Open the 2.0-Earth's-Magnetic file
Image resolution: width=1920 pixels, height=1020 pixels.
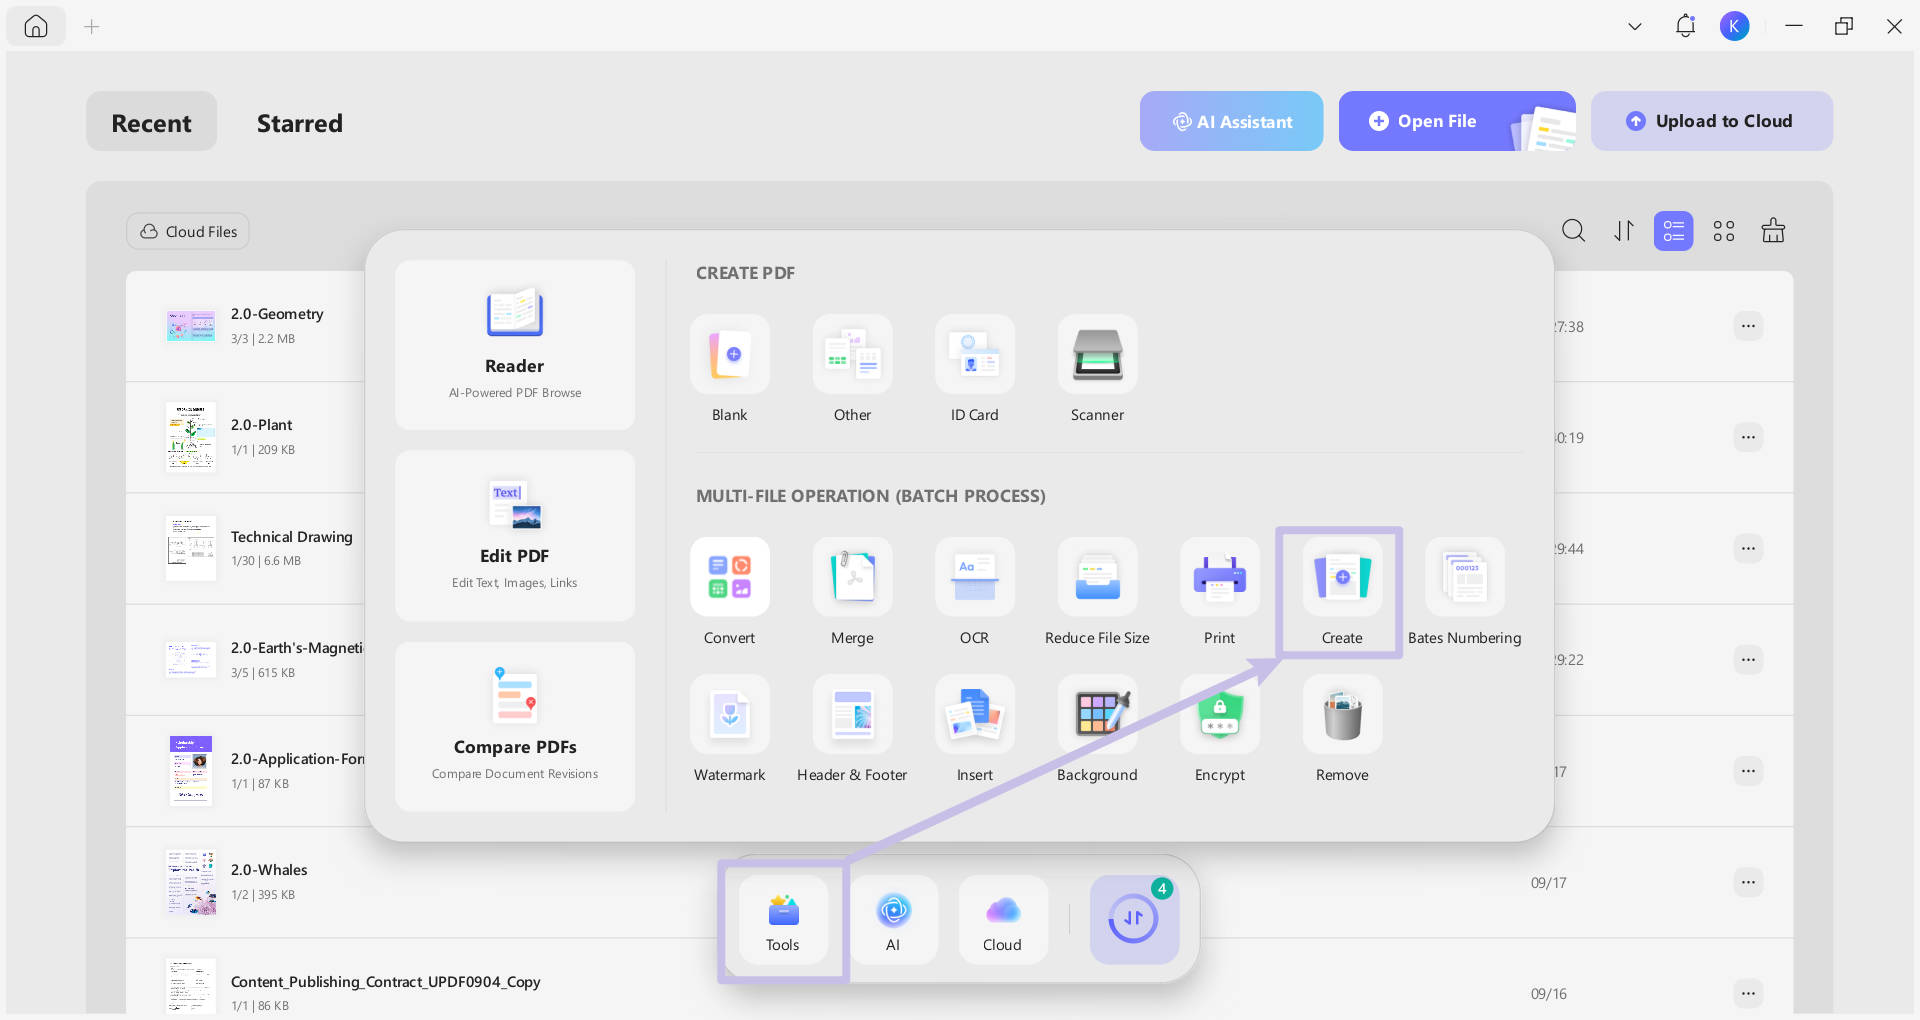296,648
